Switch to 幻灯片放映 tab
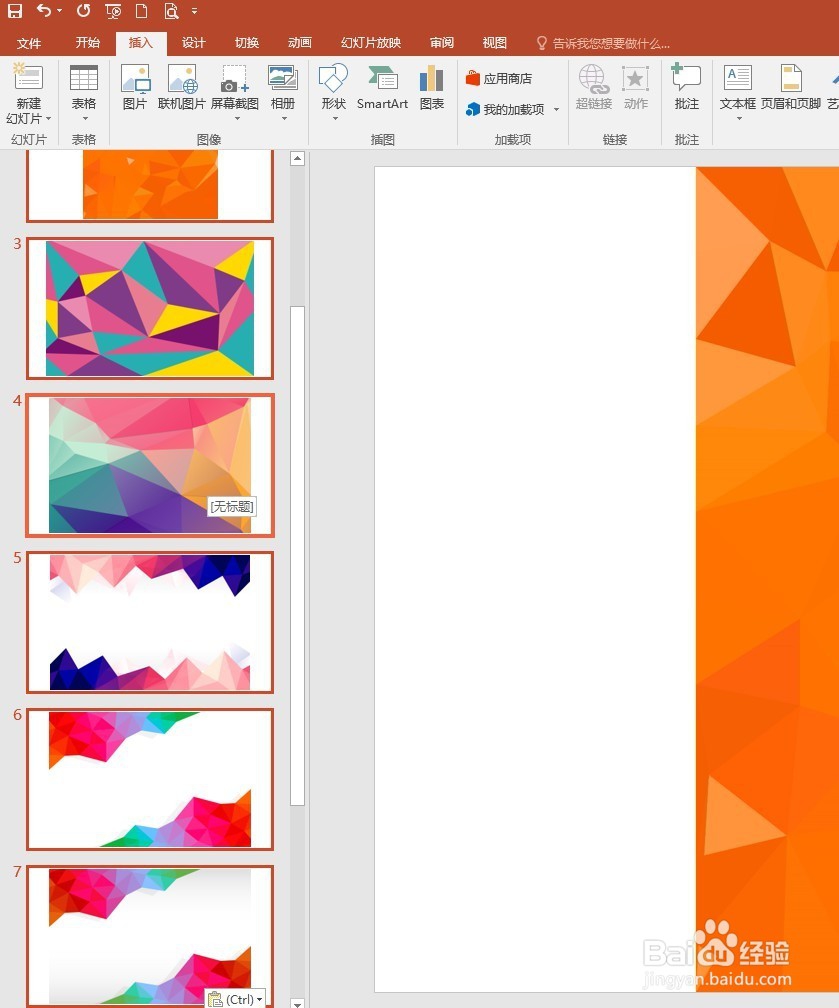The image size is (839, 1008). (371, 42)
